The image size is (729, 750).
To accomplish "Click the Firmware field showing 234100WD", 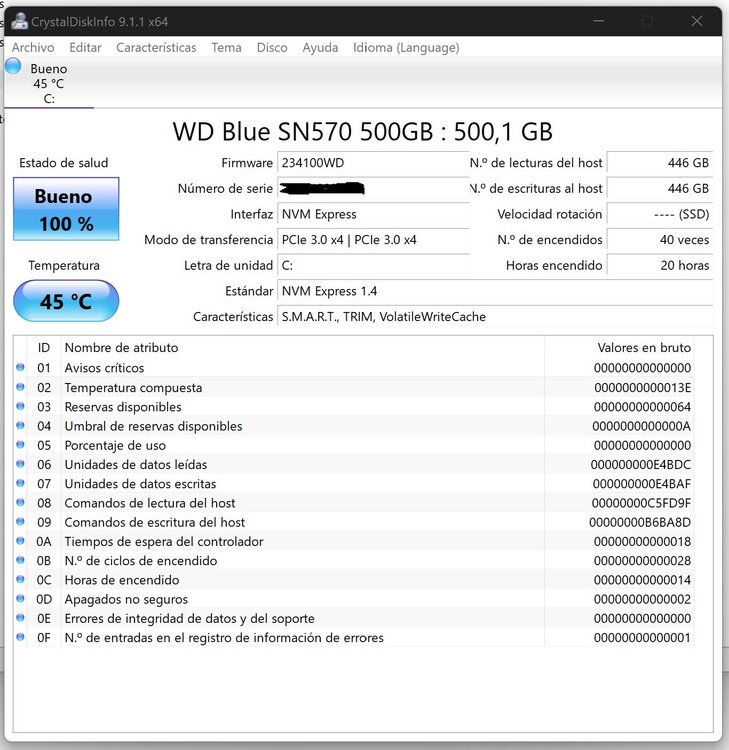I will [373, 163].
